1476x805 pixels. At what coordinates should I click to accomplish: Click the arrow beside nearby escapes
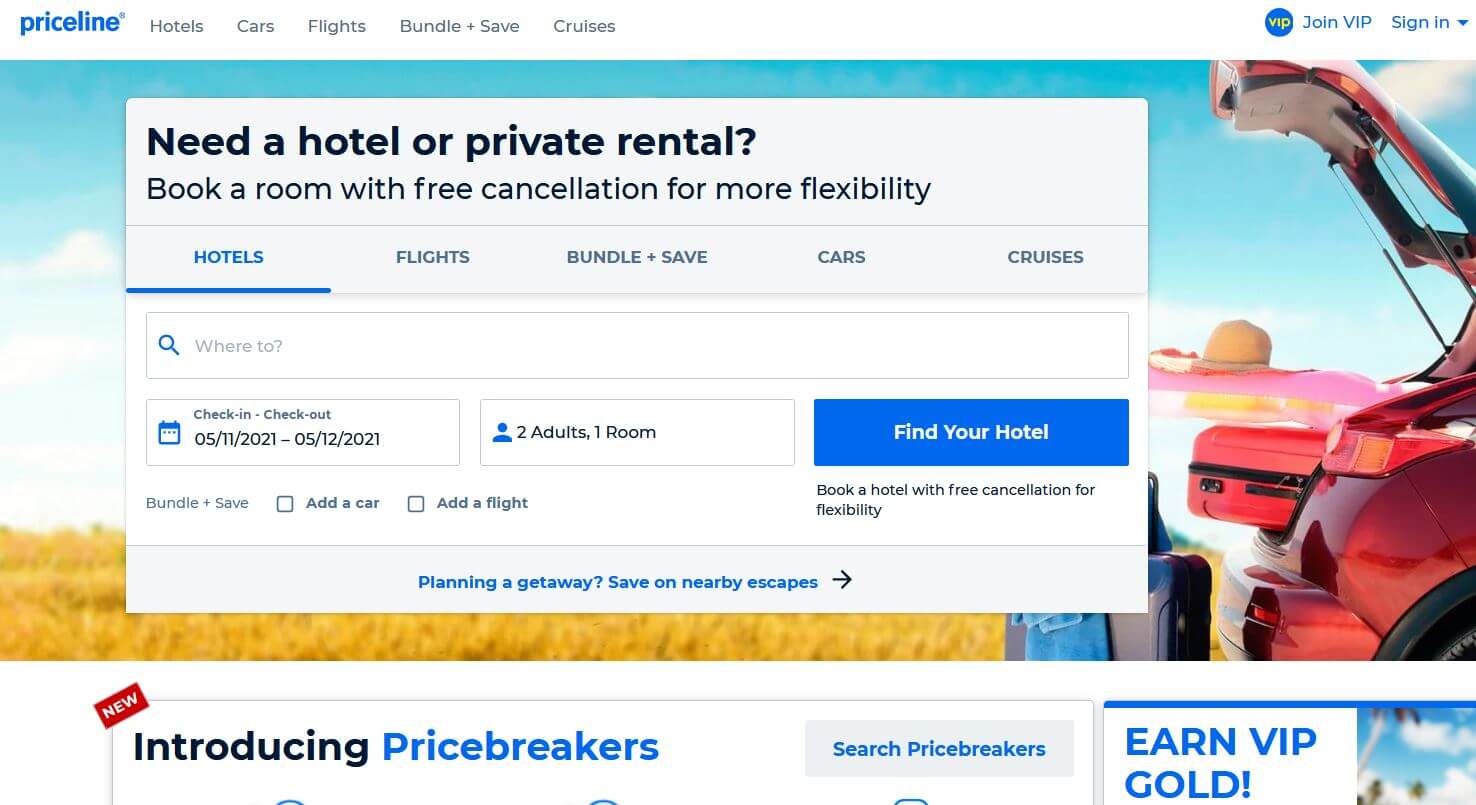(x=843, y=580)
